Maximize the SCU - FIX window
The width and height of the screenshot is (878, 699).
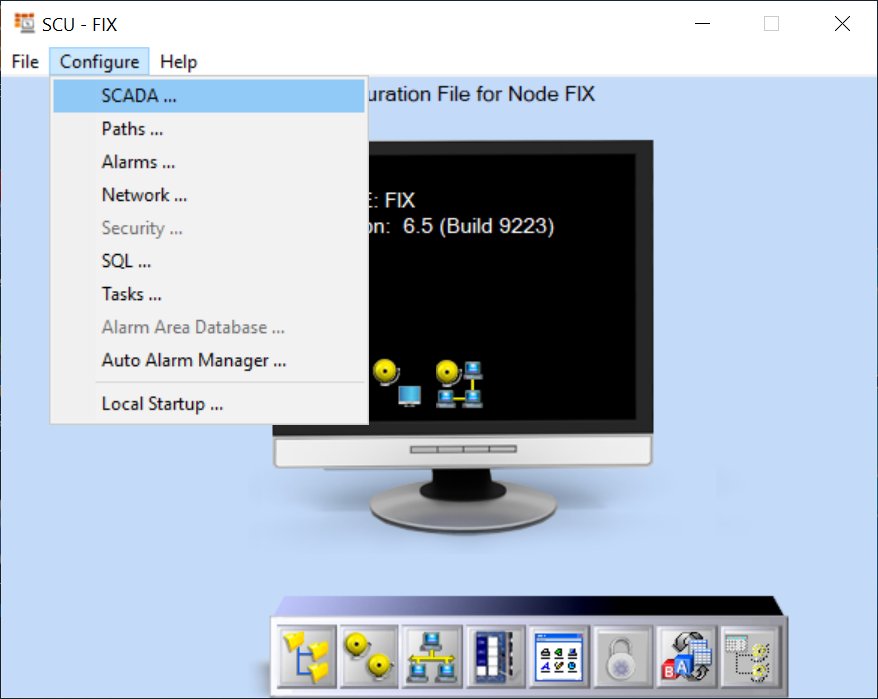click(771, 24)
